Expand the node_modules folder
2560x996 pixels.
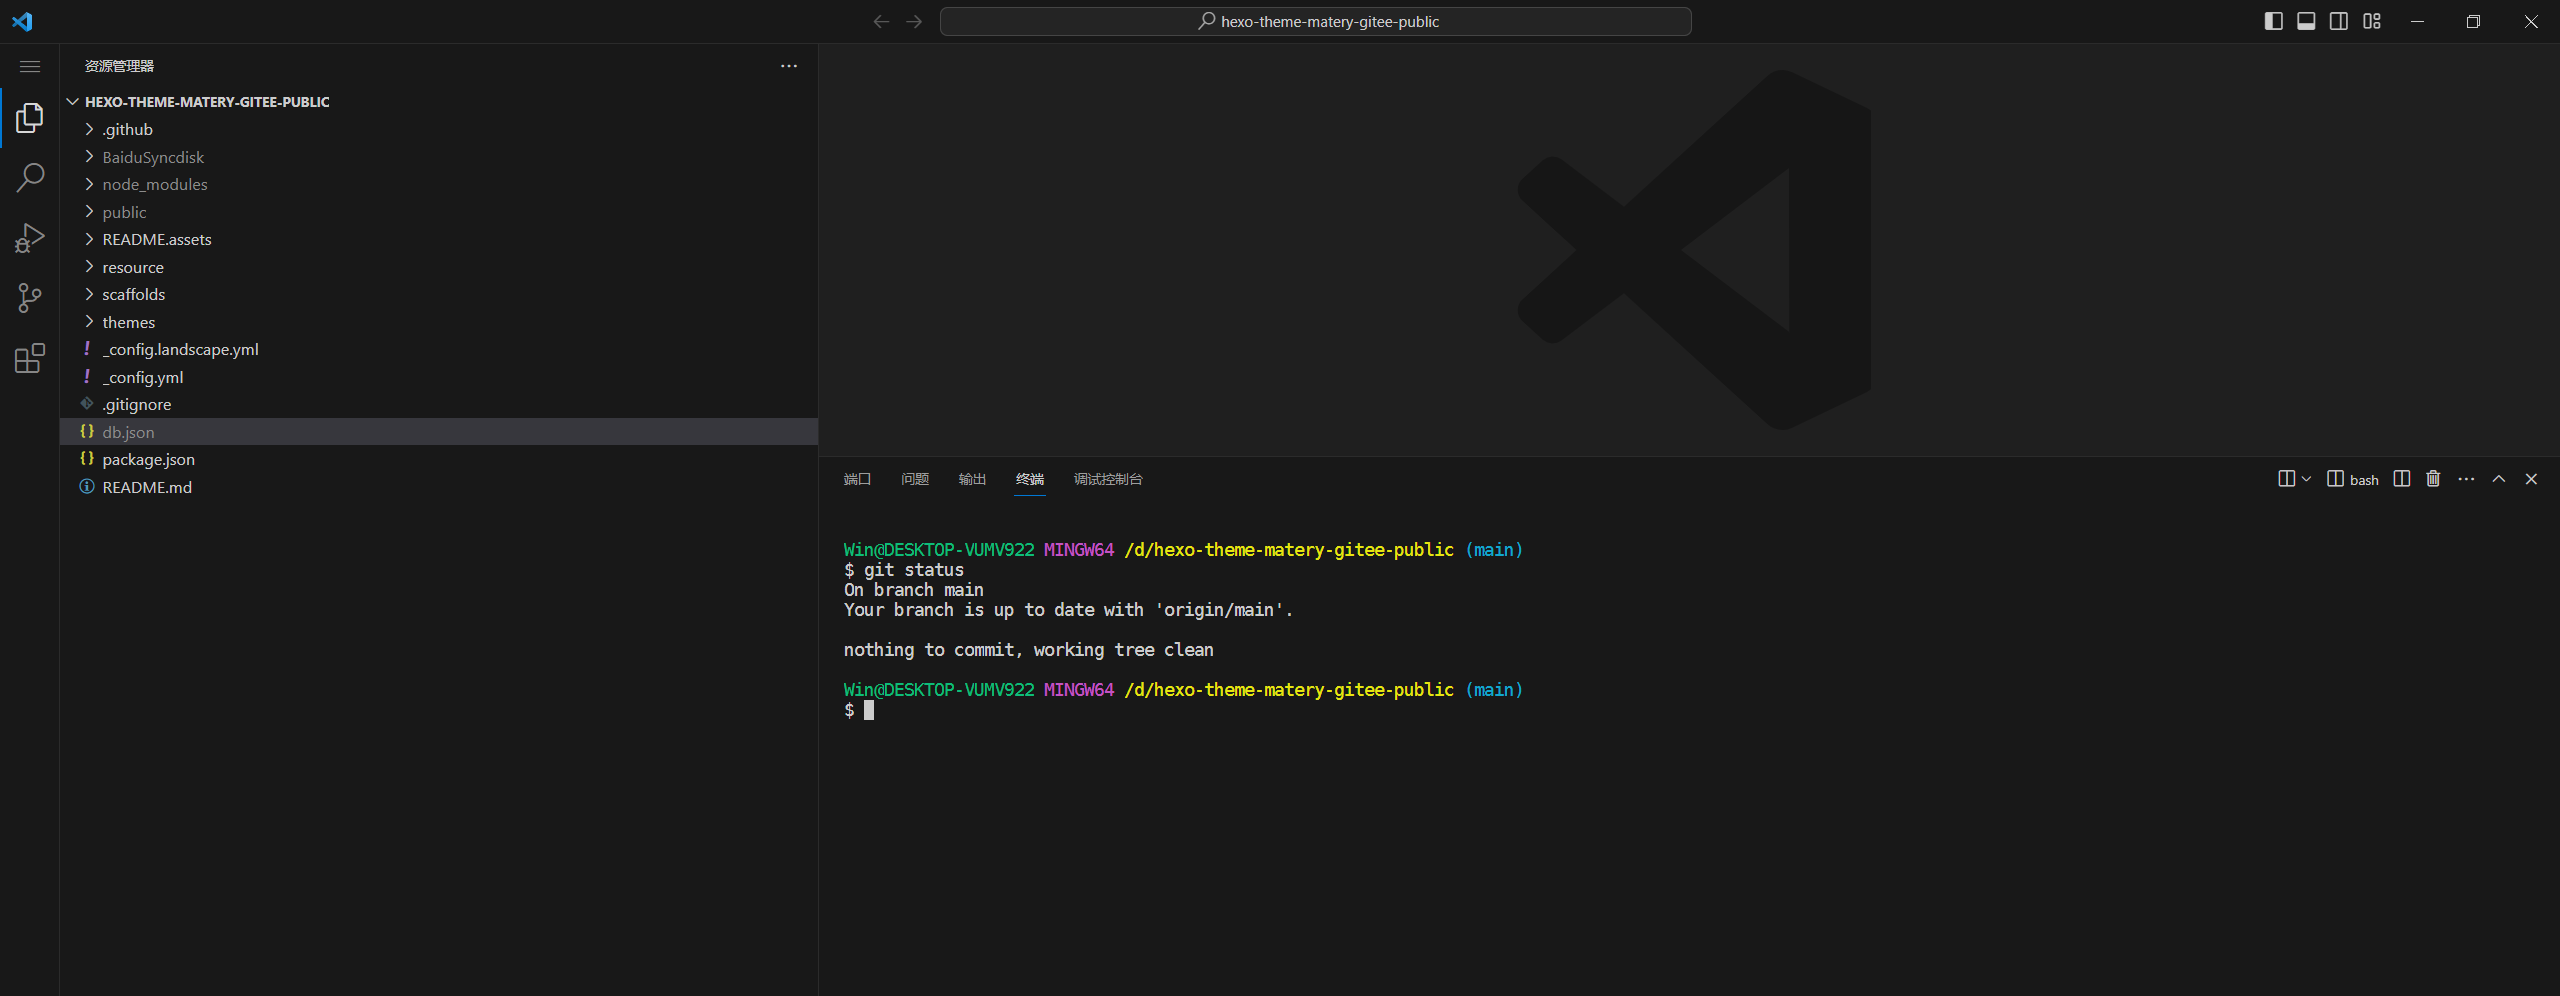[x=439, y=185]
